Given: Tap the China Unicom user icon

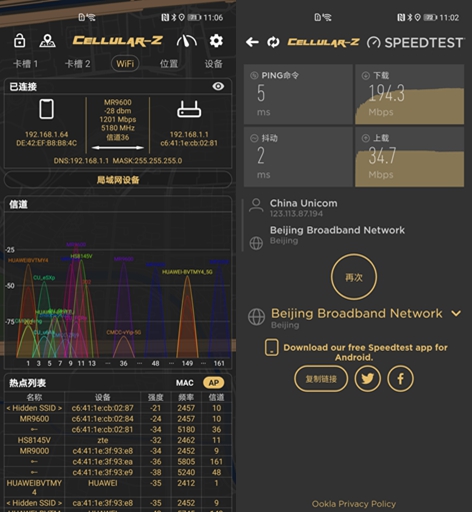Looking at the screenshot, I should (x=256, y=206).
